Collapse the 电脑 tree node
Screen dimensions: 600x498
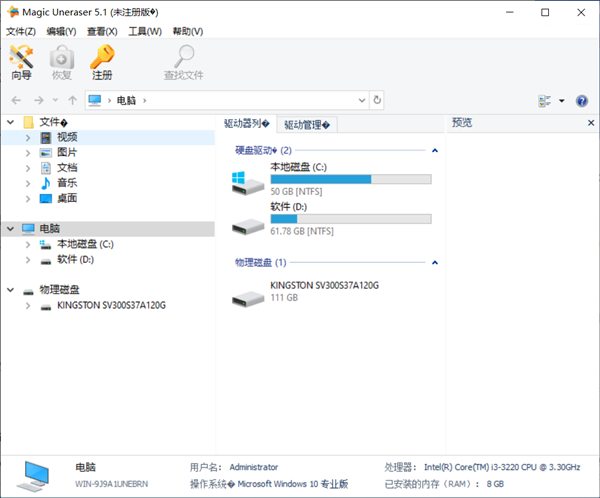(9, 229)
